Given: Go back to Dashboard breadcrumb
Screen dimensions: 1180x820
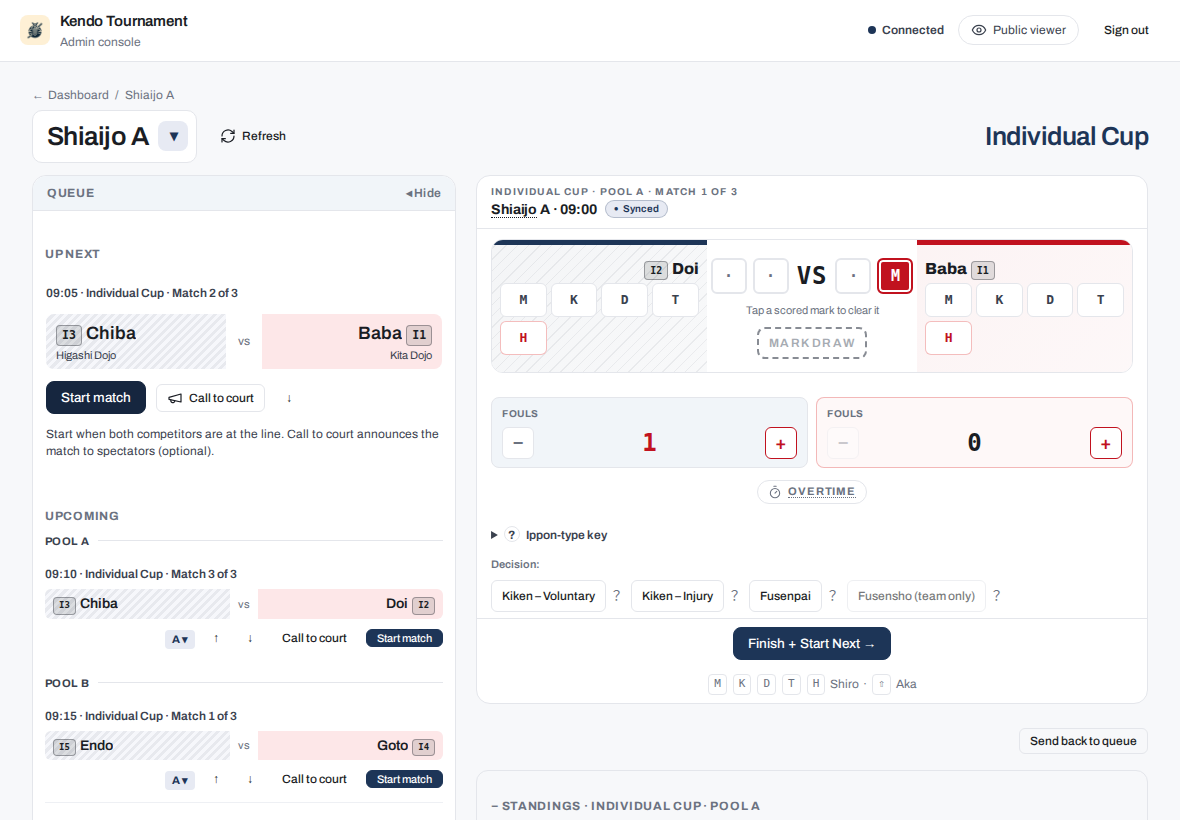Looking at the screenshot, I should coord(78,95).
